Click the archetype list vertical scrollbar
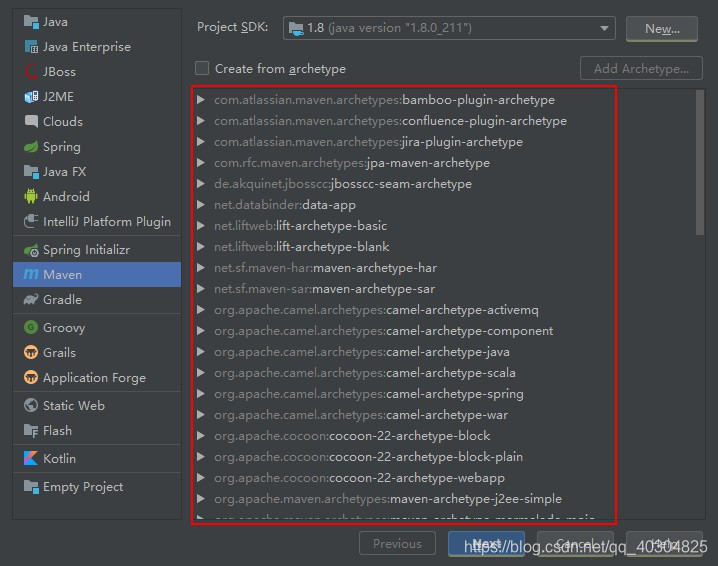 click(699, 163)
